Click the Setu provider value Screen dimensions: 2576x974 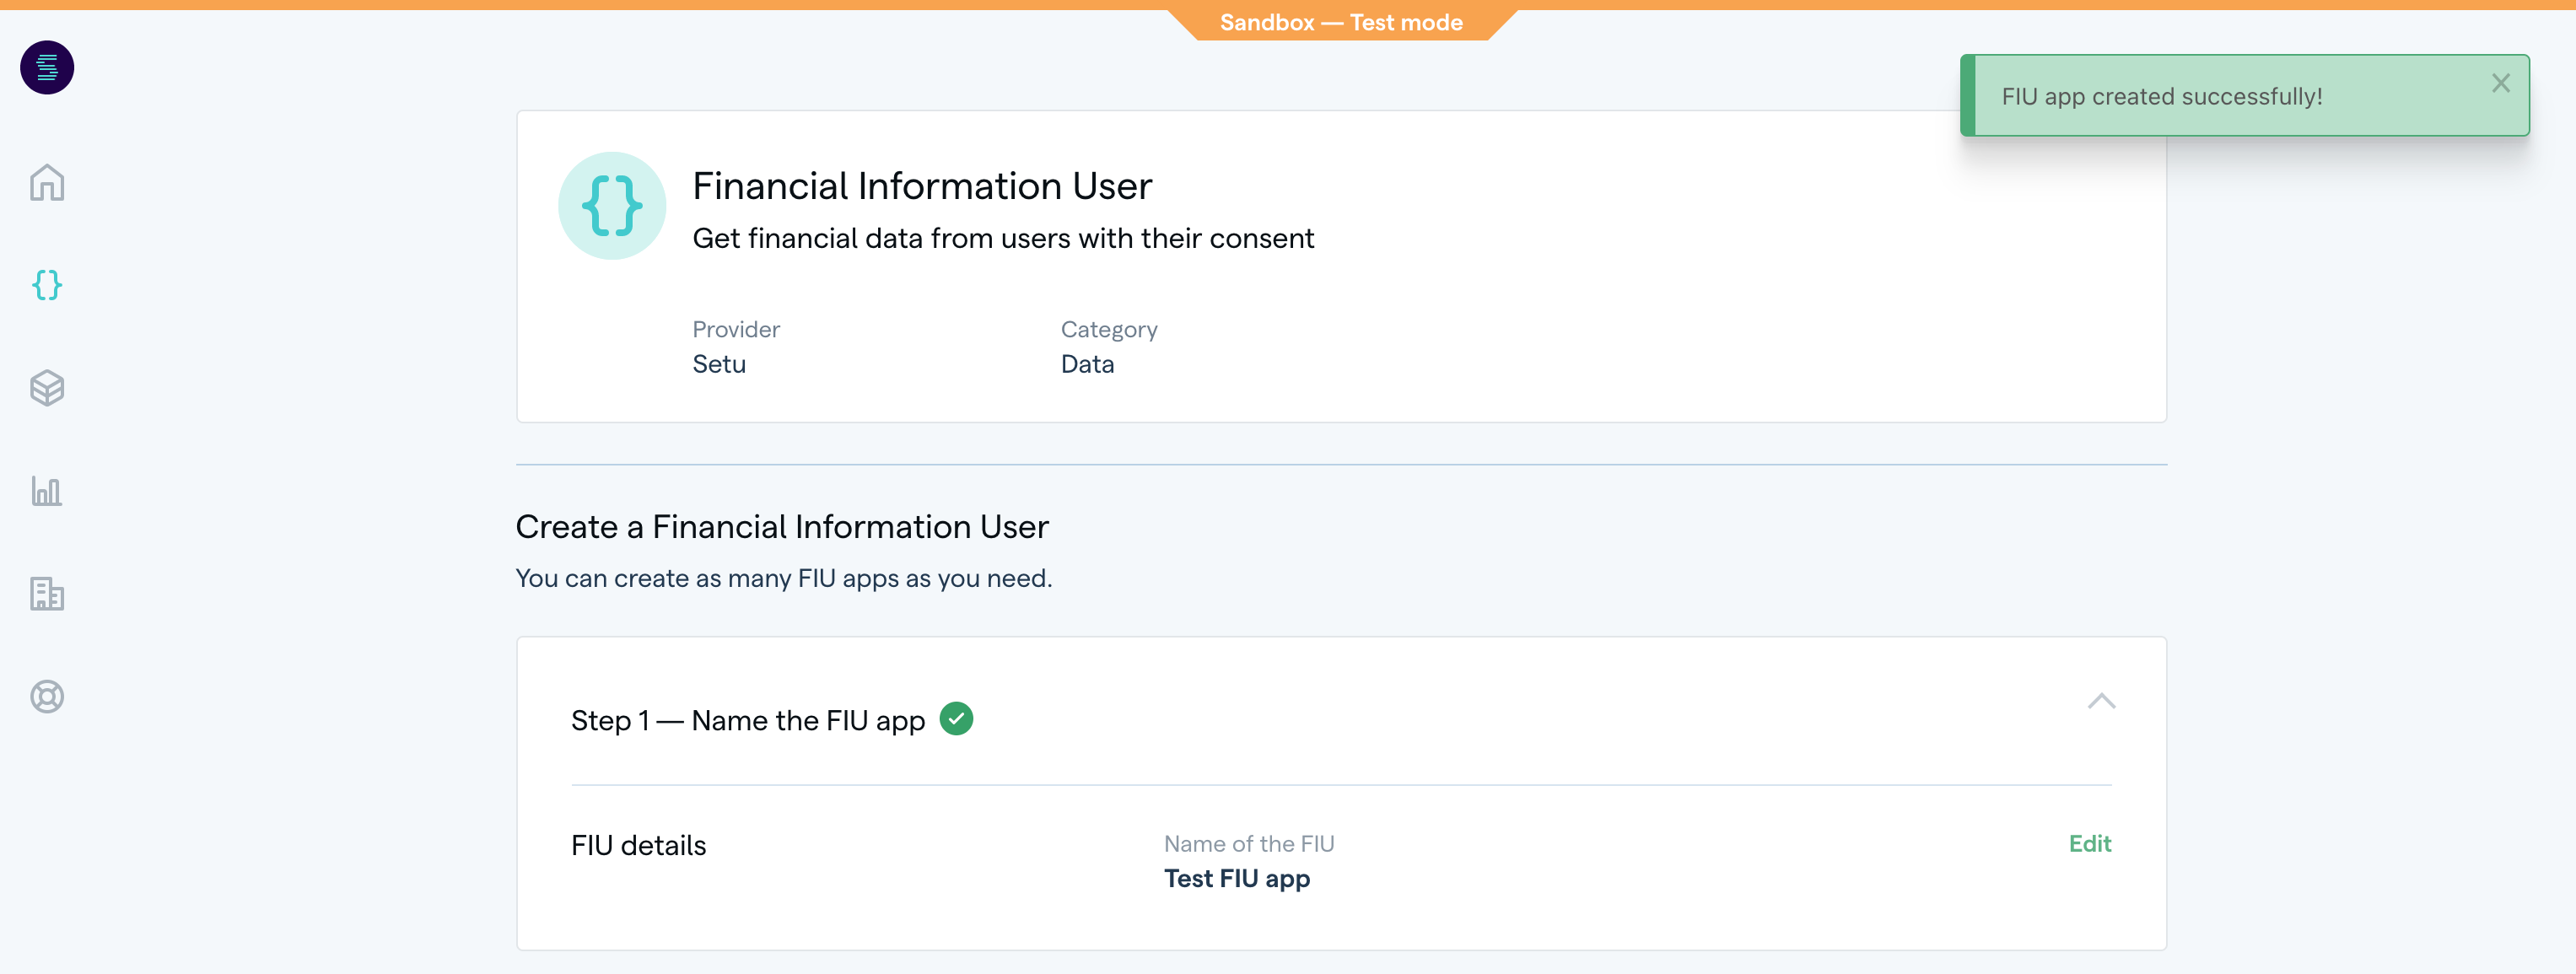(718, 364)
